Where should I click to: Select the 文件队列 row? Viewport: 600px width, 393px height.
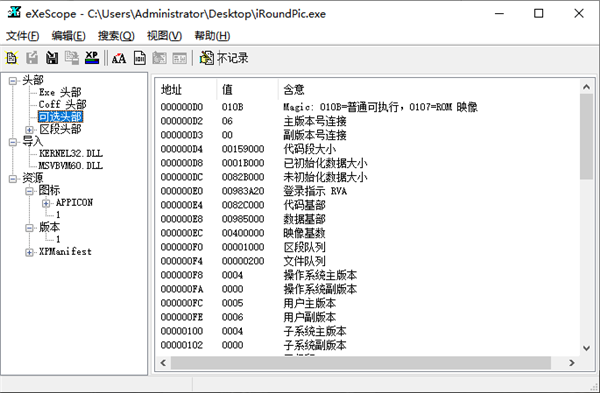tap(367, 261)
